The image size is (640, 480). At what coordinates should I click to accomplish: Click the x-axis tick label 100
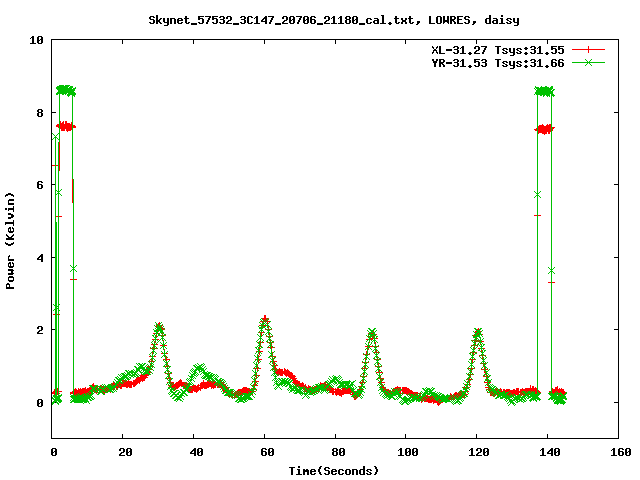point(408,452)
